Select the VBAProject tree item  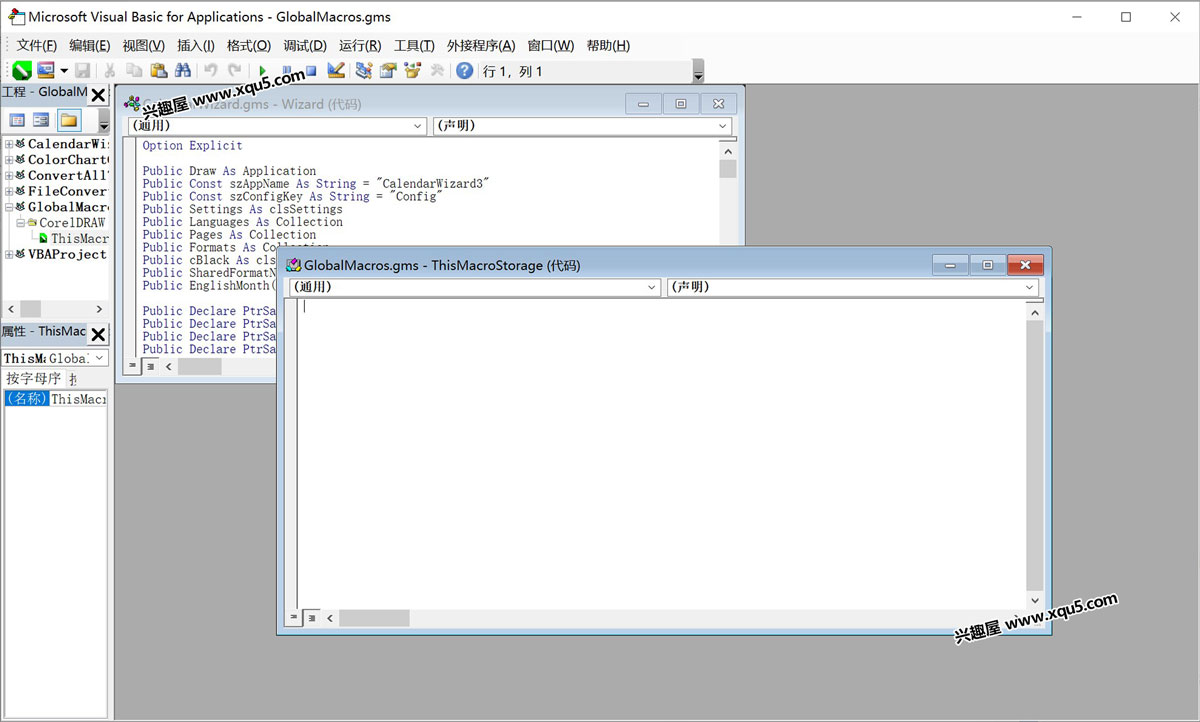67,255
